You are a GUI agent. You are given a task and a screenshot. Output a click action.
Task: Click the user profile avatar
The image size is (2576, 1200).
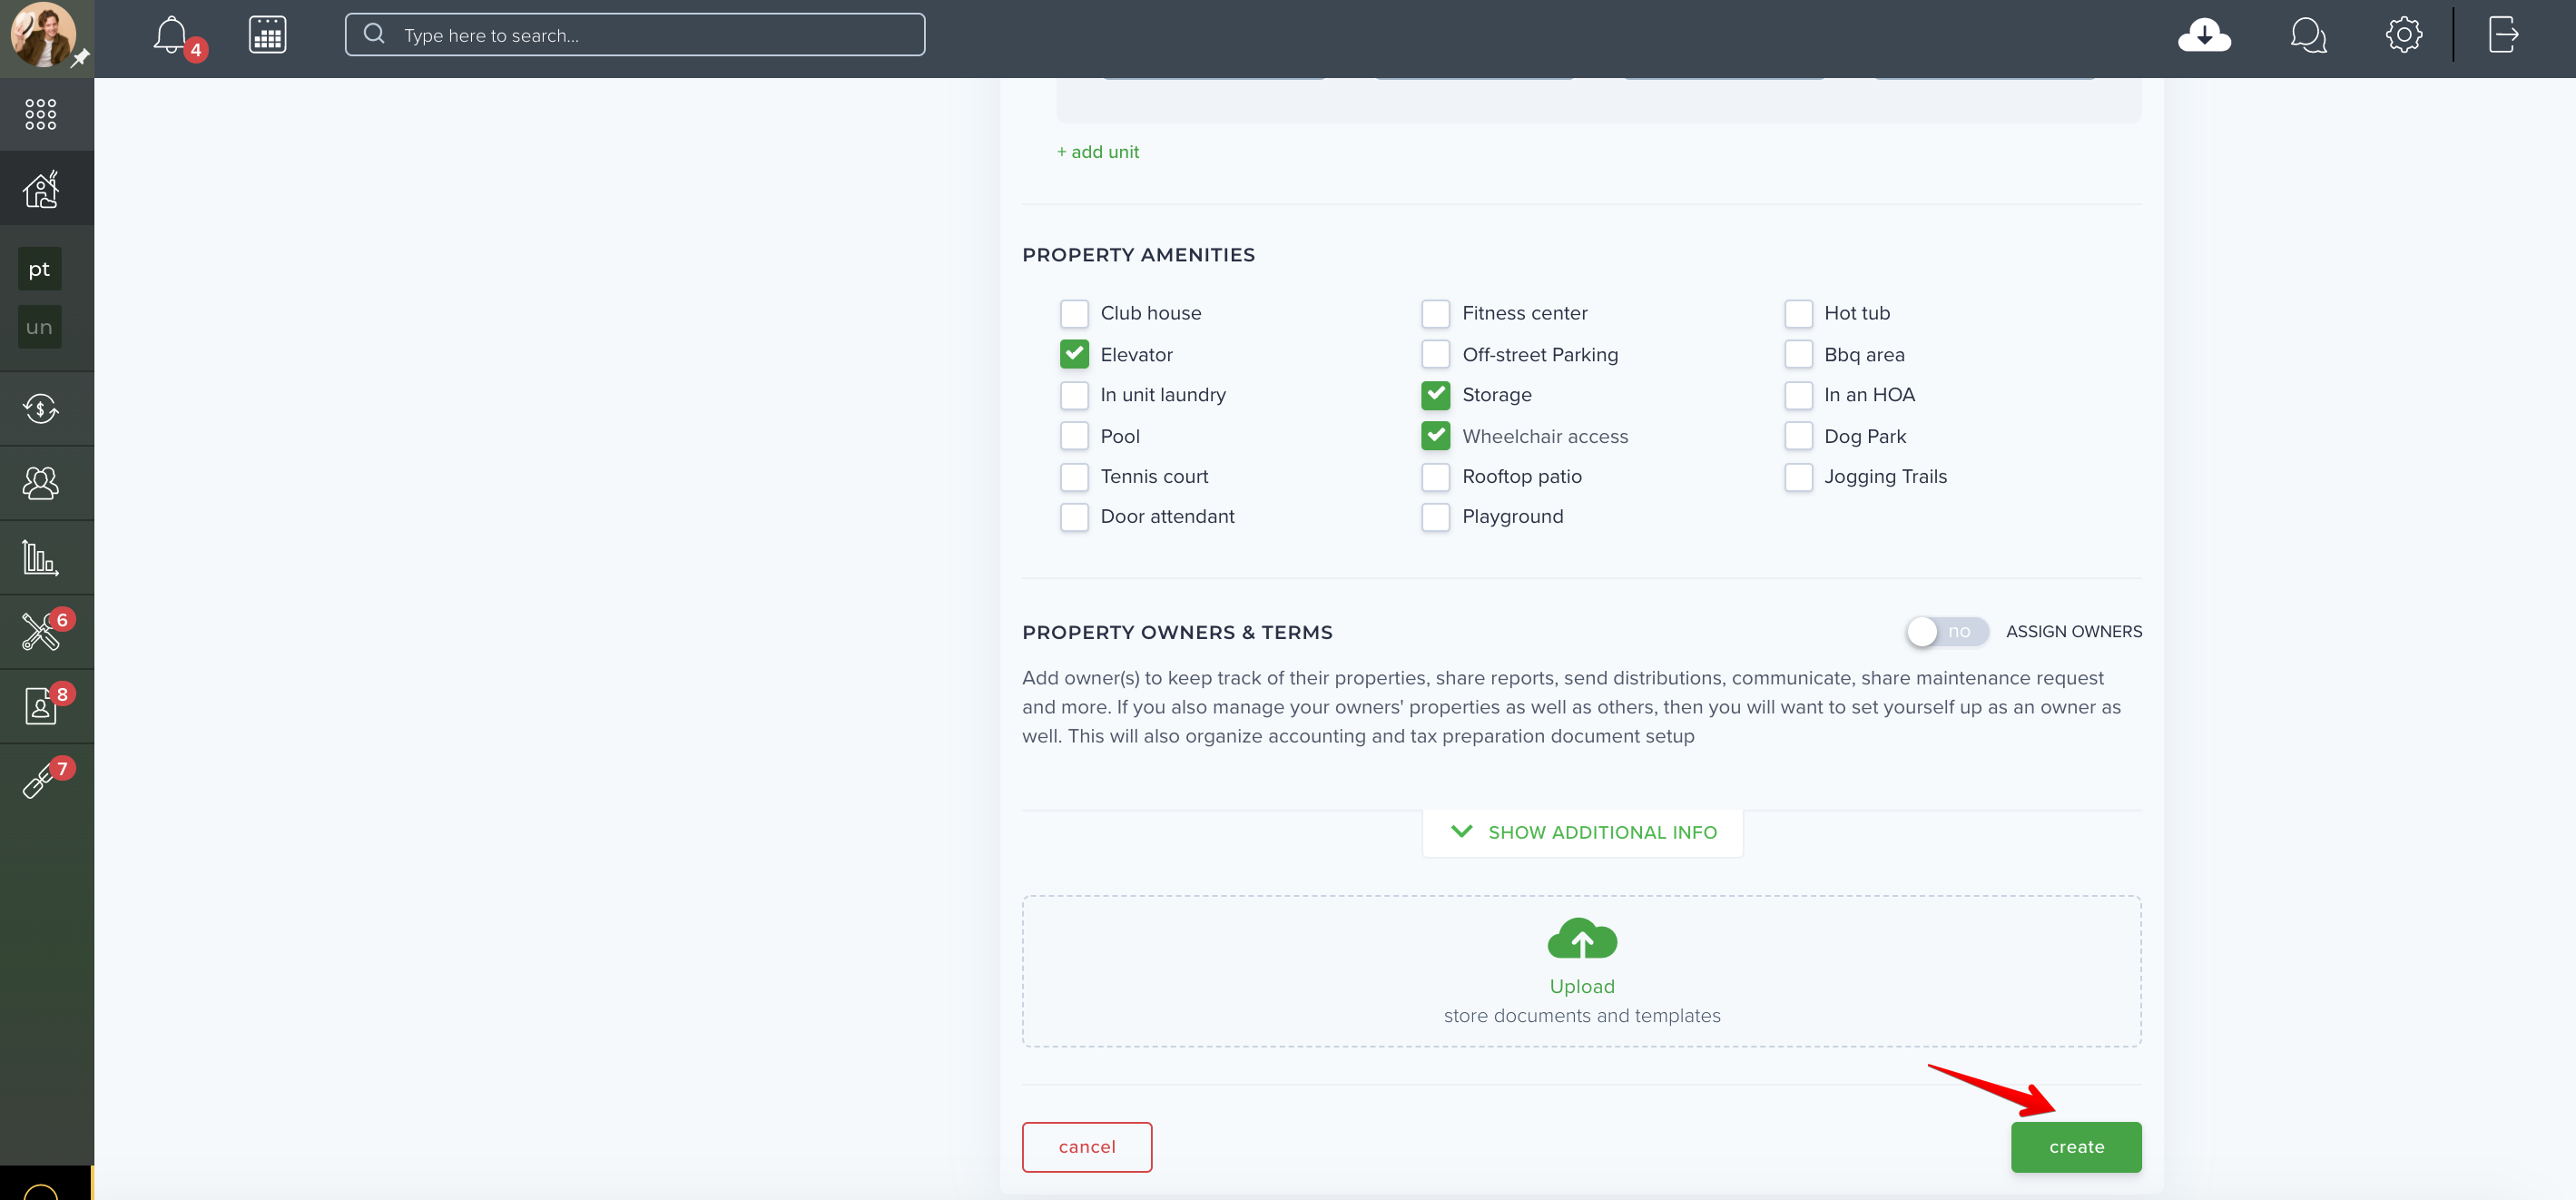coord(42,34)
